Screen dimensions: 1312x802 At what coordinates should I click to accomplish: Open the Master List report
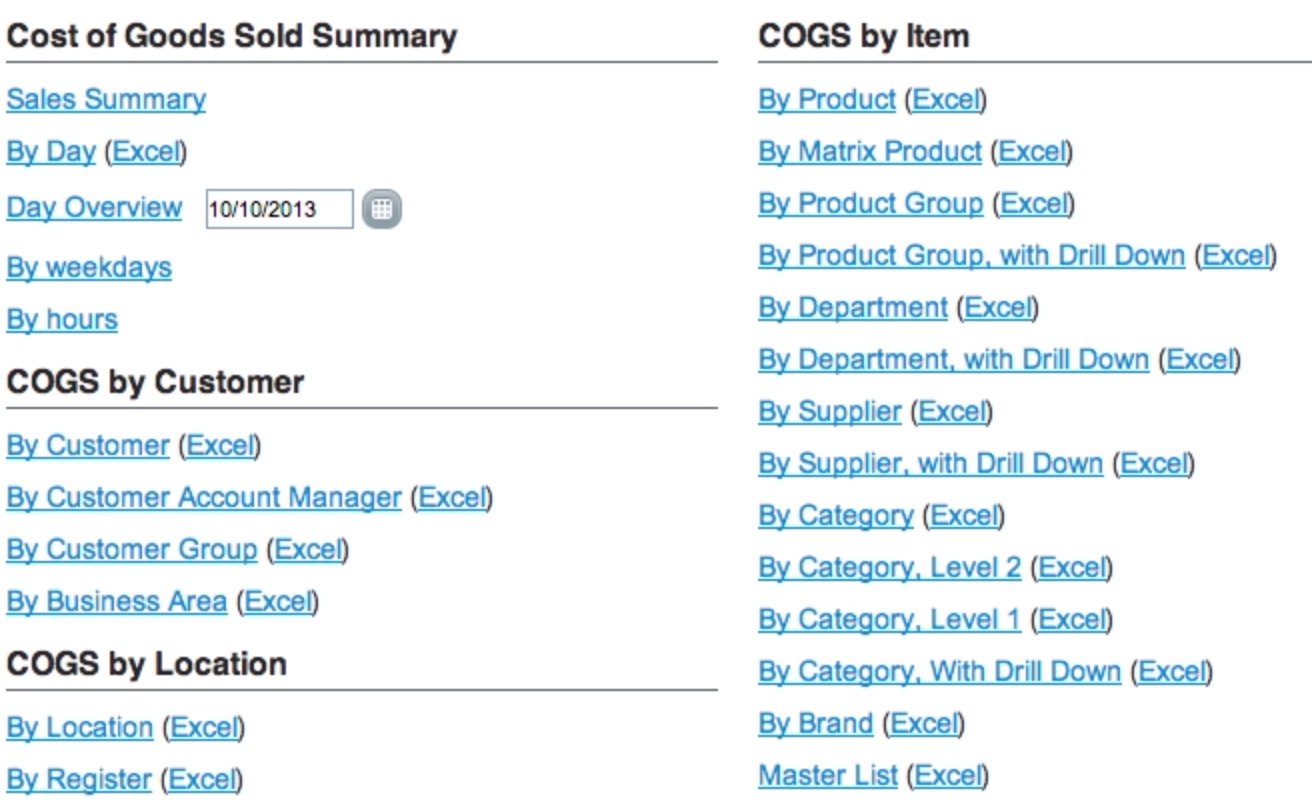coord(828,776)
